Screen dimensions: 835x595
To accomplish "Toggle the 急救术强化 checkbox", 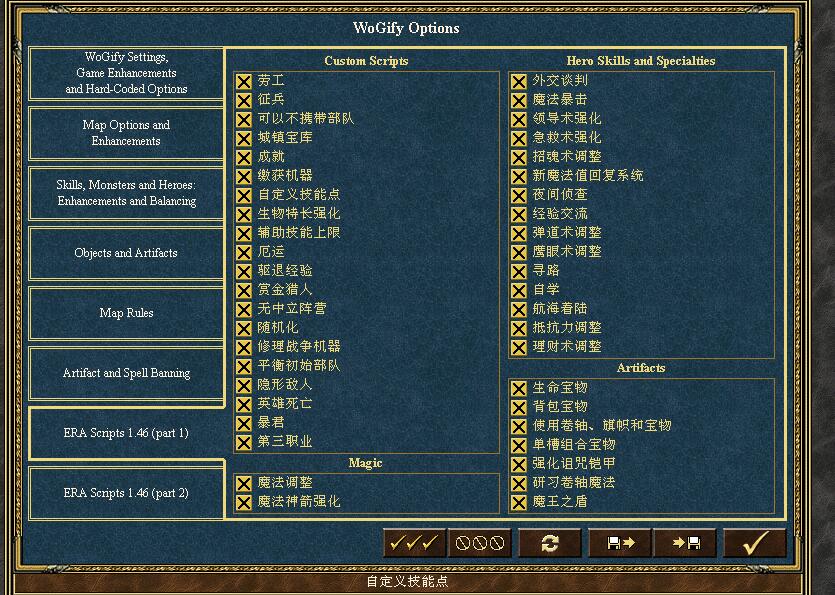I will [x=519, y=138].
